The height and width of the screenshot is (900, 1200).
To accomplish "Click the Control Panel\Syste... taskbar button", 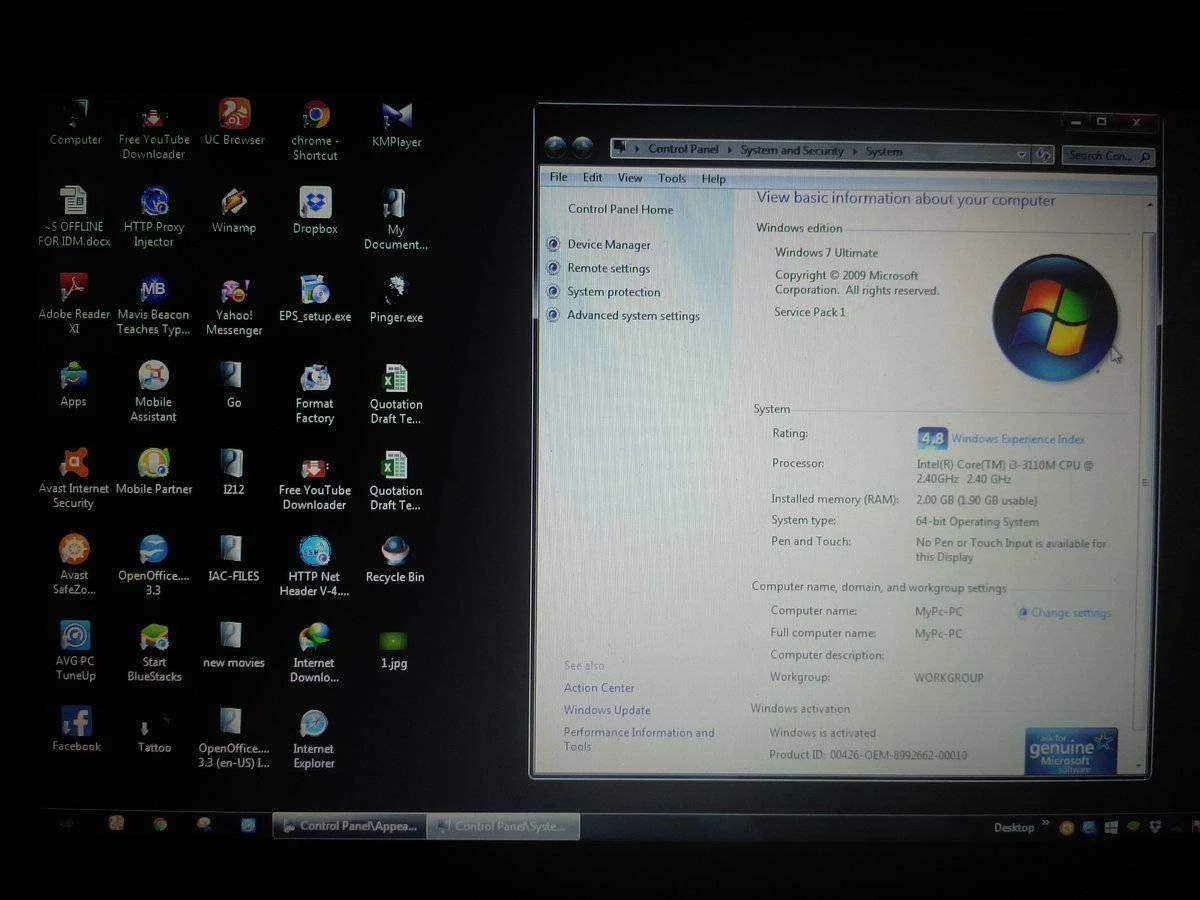I will point(504,827).
